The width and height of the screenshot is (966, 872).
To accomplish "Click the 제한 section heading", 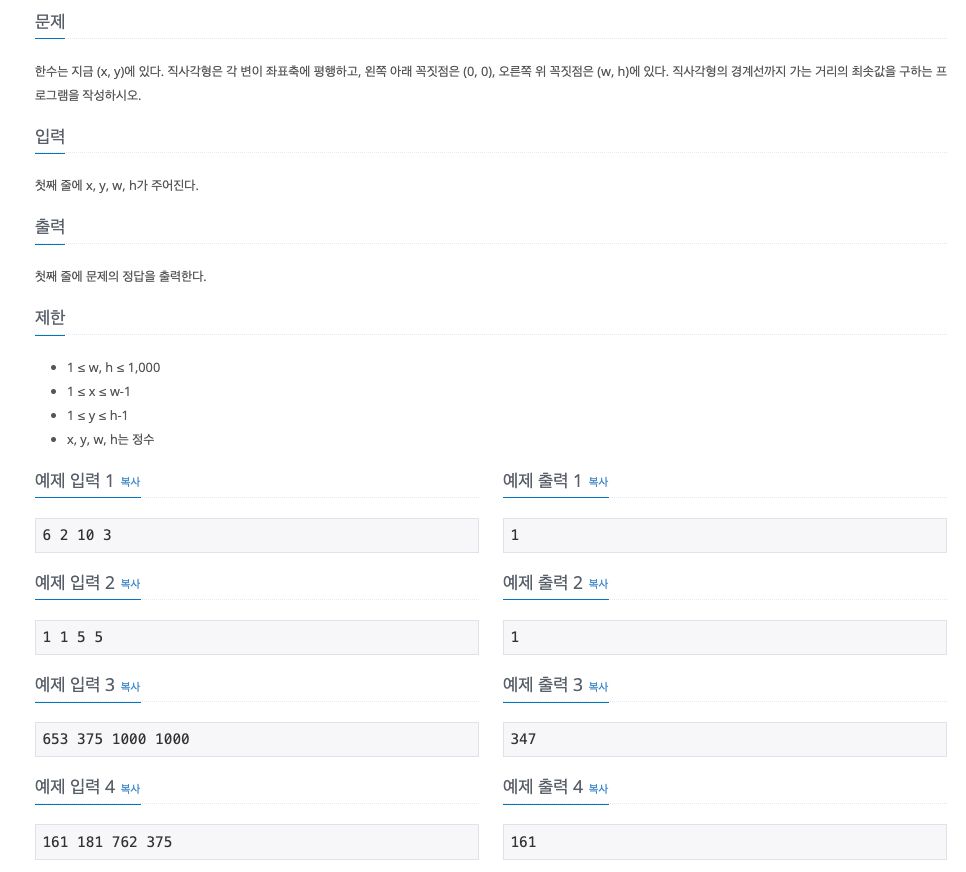I will [x=50, y=317].
